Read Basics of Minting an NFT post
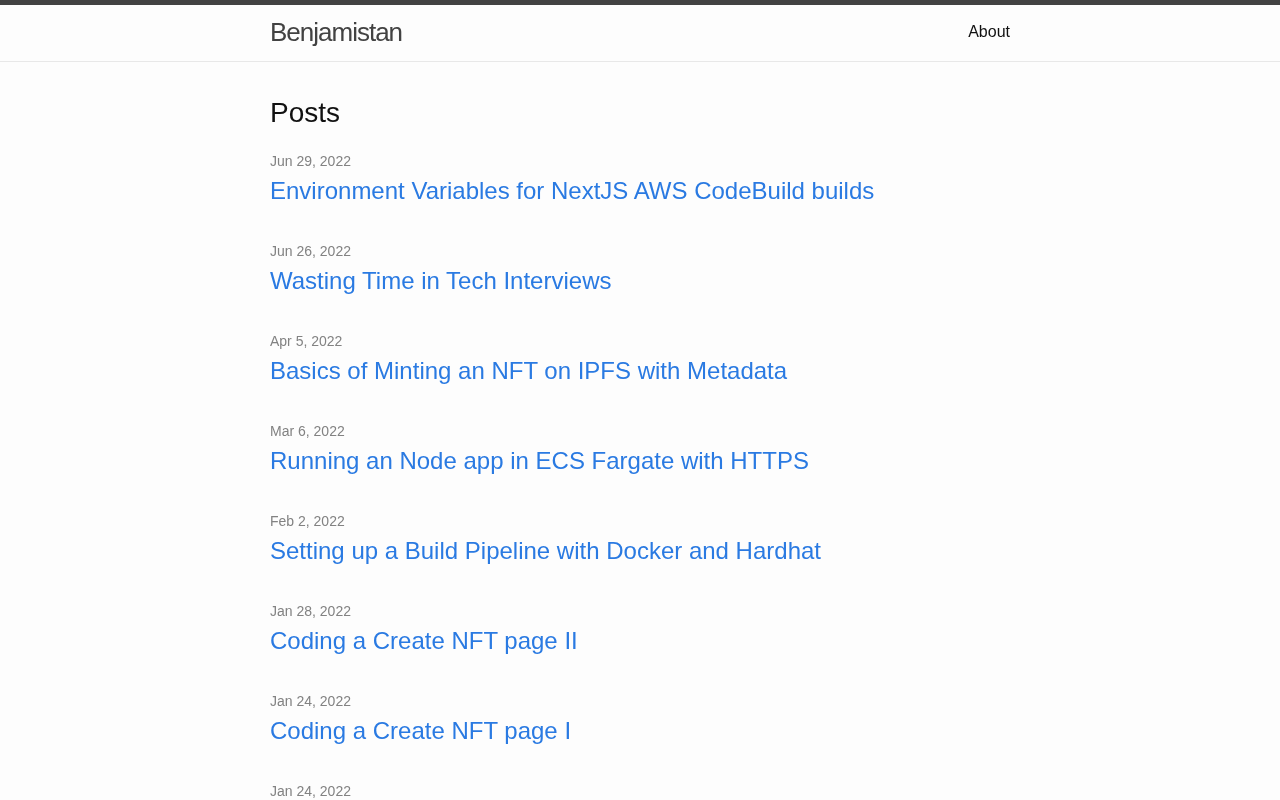The image size is (1280, 800). 528,371
